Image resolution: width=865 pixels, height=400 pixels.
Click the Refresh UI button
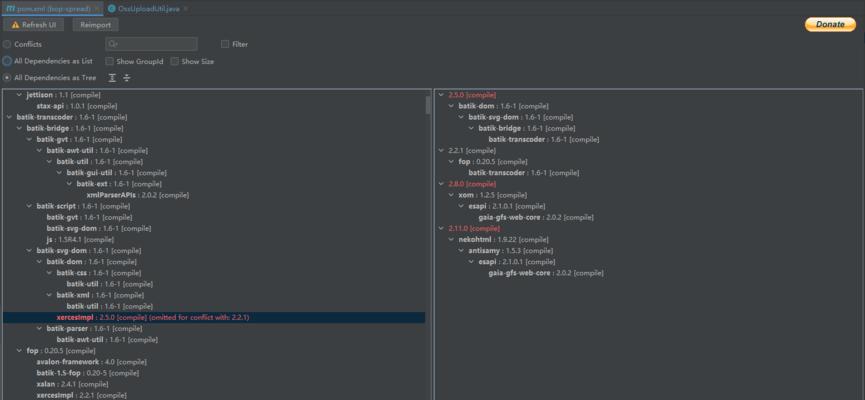pyautogui.click(x=34, y=25)
